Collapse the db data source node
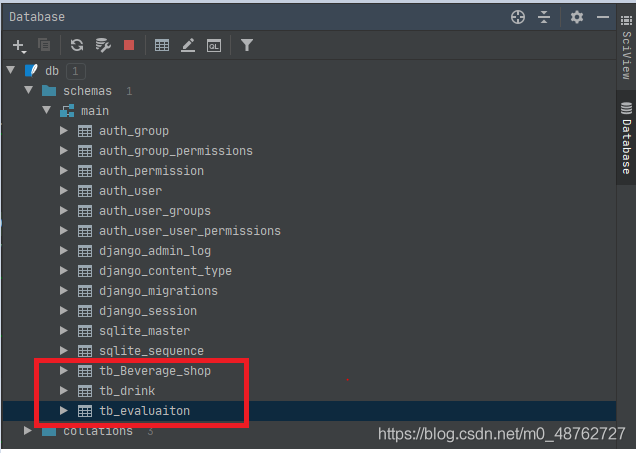This screenshot has width=636, height=453. coord(11,70)
